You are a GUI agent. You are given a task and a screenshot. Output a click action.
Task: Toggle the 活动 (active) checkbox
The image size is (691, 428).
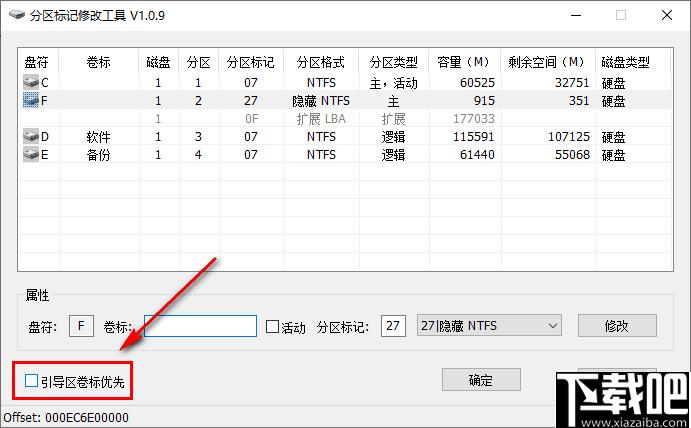pyautogui.click(x=272, y=327)
